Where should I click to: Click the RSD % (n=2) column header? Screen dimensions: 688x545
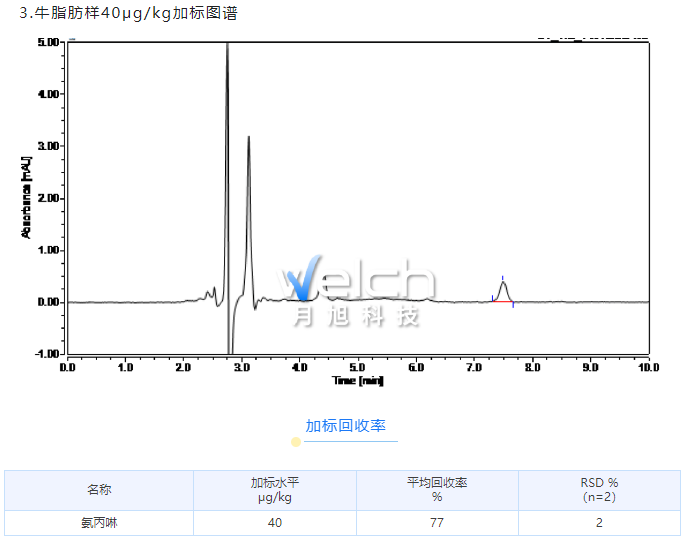(x=599, y=490)
